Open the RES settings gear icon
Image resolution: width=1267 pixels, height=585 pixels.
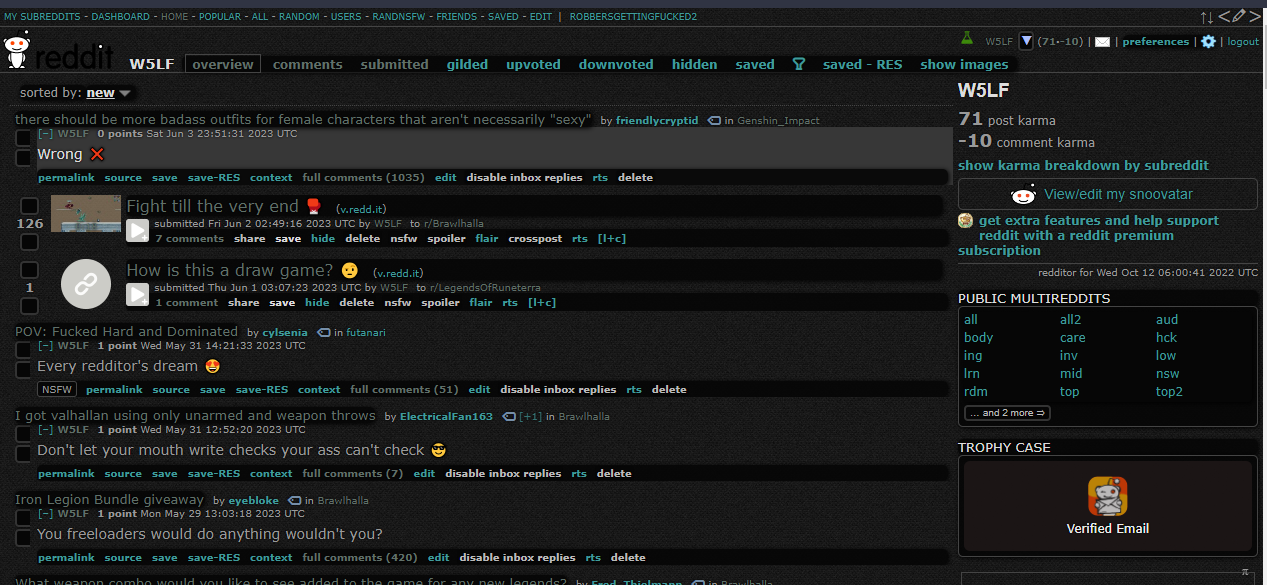point(1208,42)
